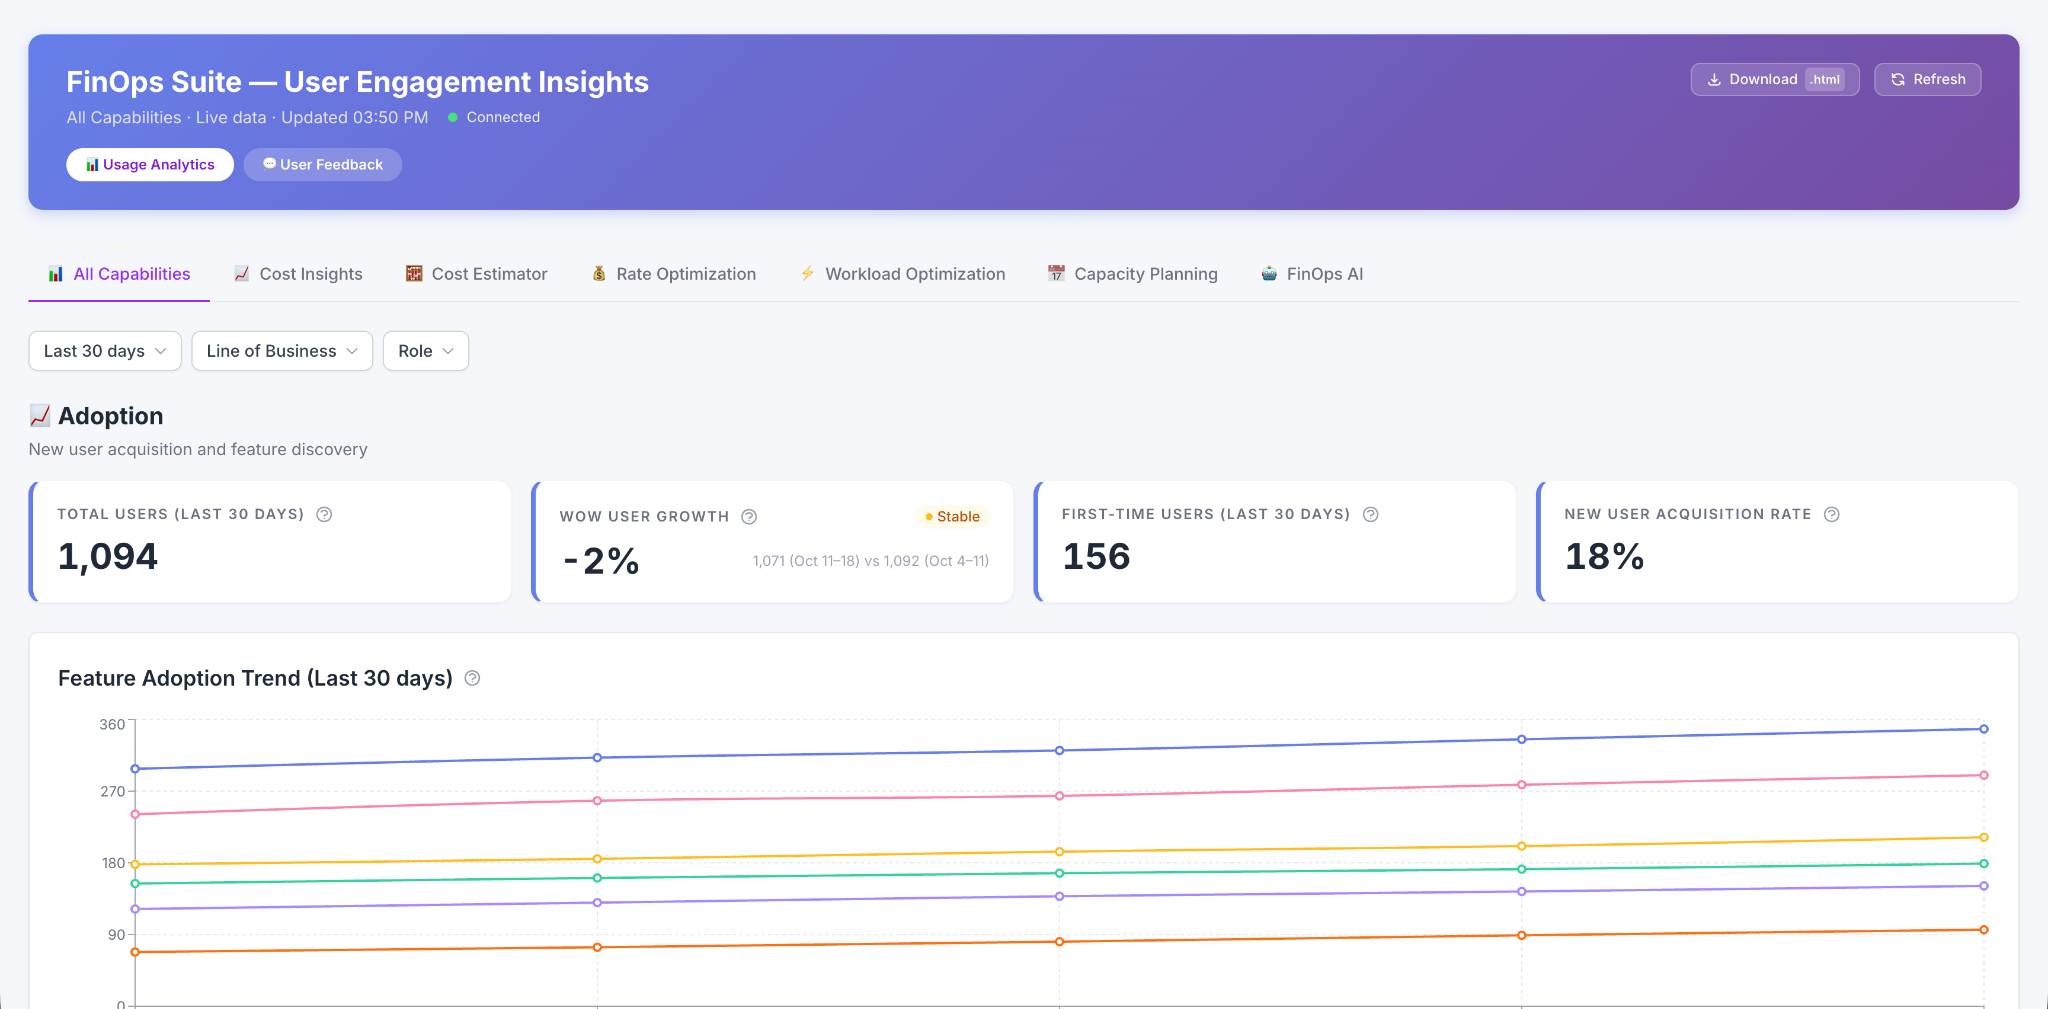
Task: Select the All Capabilities tab
Action: [x=119, y=274]
